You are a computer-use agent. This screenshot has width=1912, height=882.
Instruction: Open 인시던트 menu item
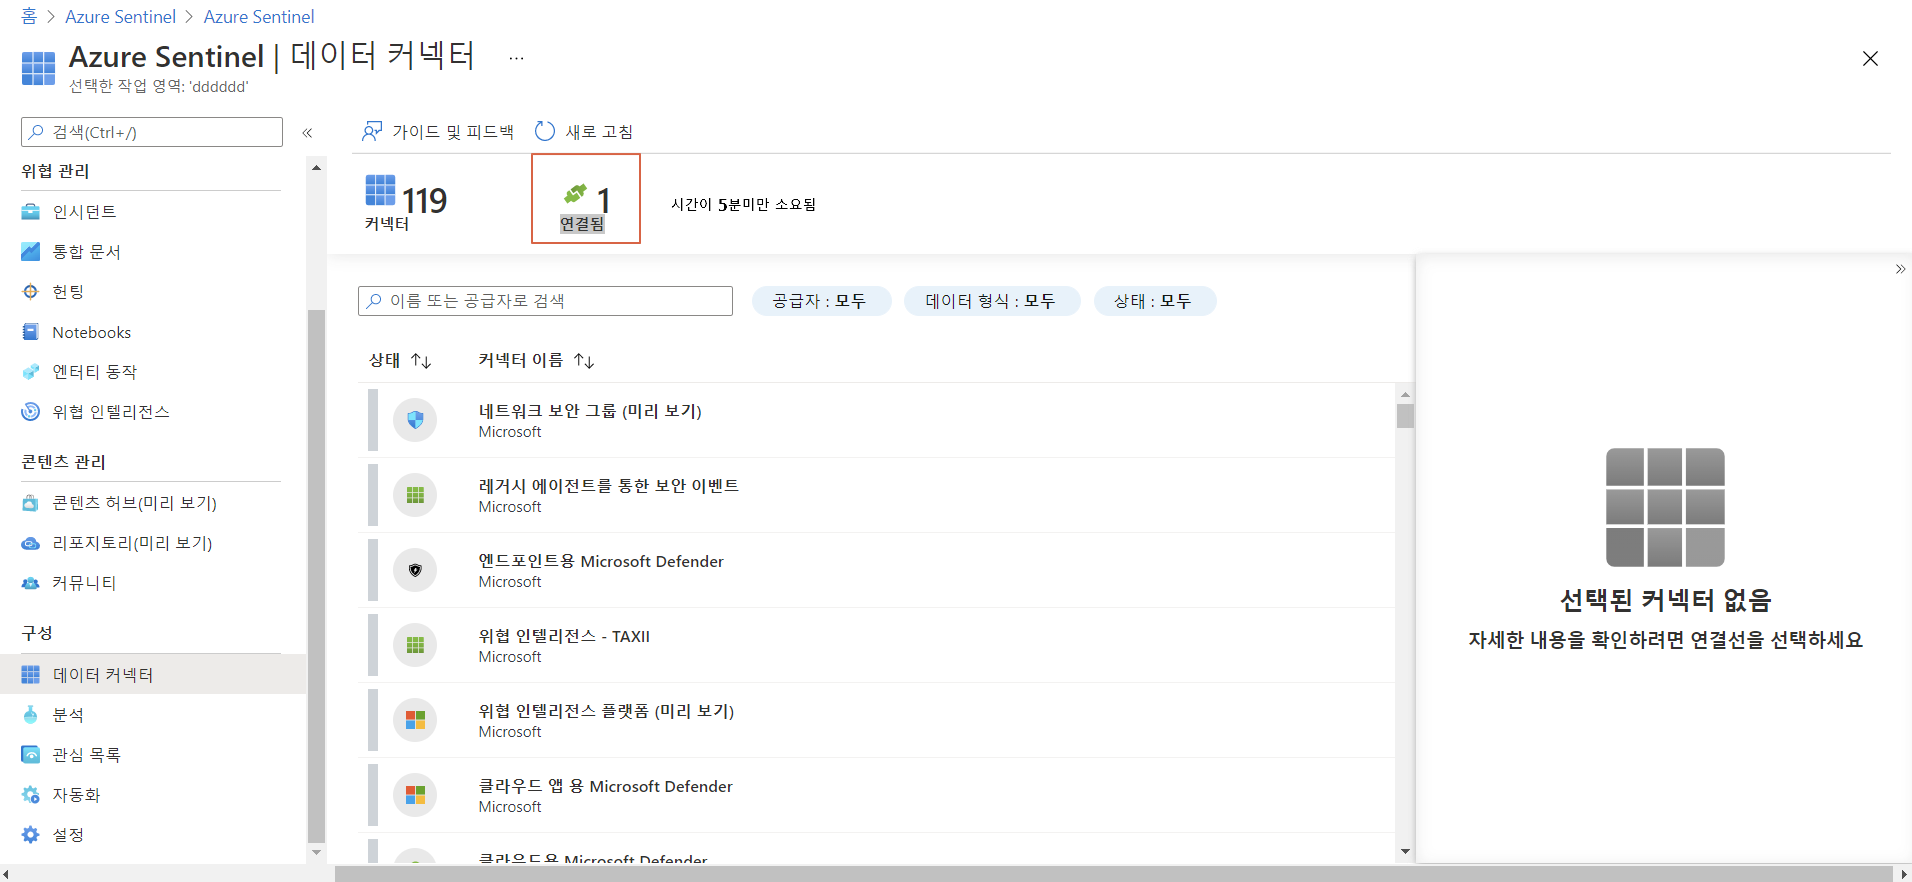point(151,212)
